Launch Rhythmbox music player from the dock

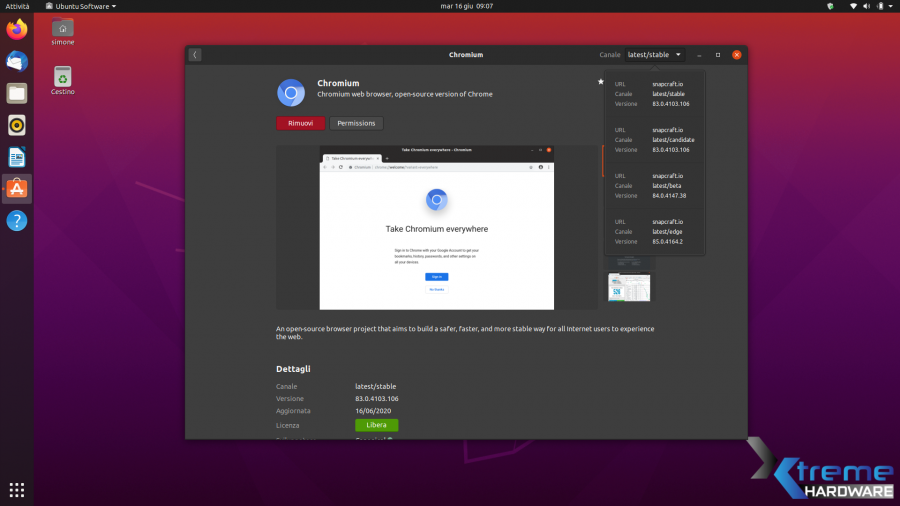[17, 125]
